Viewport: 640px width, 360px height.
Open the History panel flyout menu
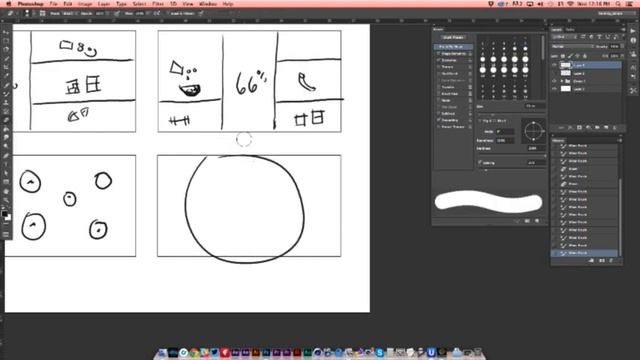point(620,140)
